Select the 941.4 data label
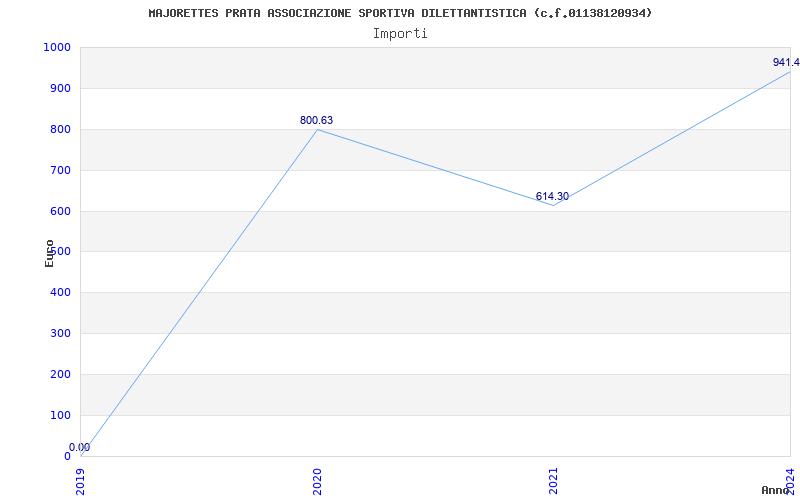The height and width of the screenshot is (500, 800). 786,62
